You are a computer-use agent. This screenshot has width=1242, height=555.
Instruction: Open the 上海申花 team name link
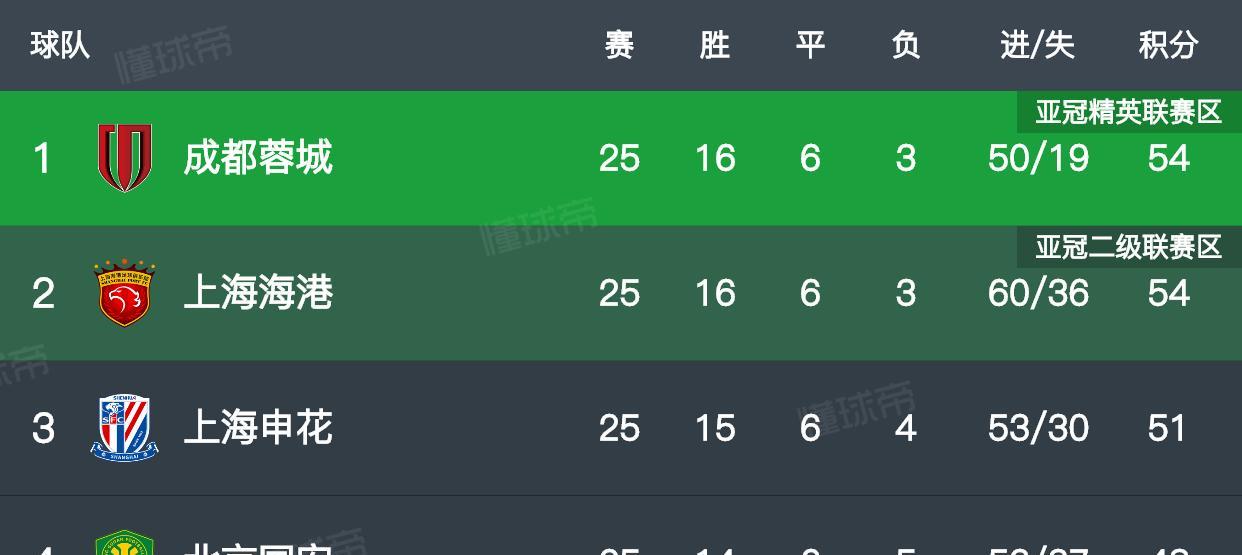[x=258, y=428]
